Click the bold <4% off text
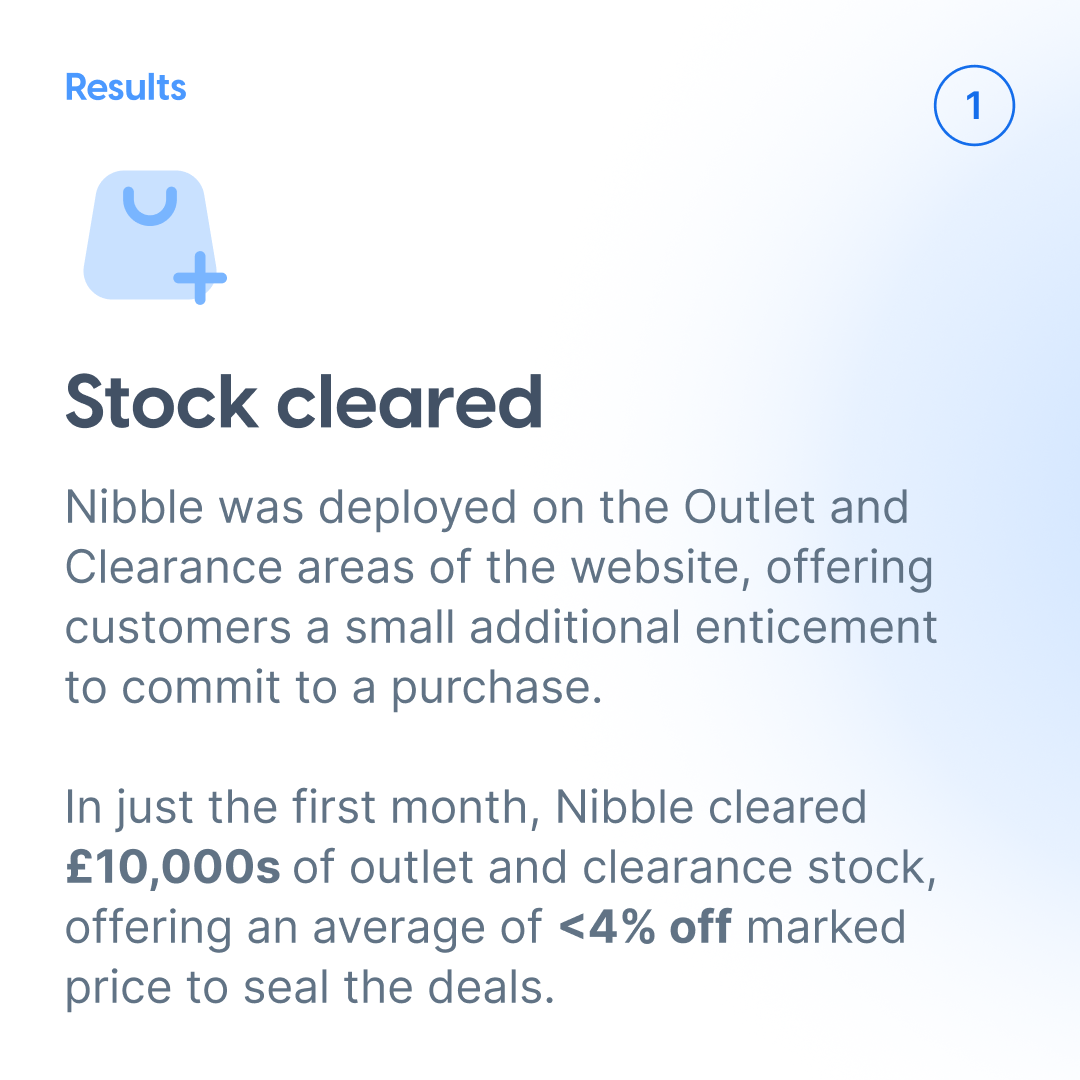The height and width of the screenshot is (1080, 1080). click(645, 927)
